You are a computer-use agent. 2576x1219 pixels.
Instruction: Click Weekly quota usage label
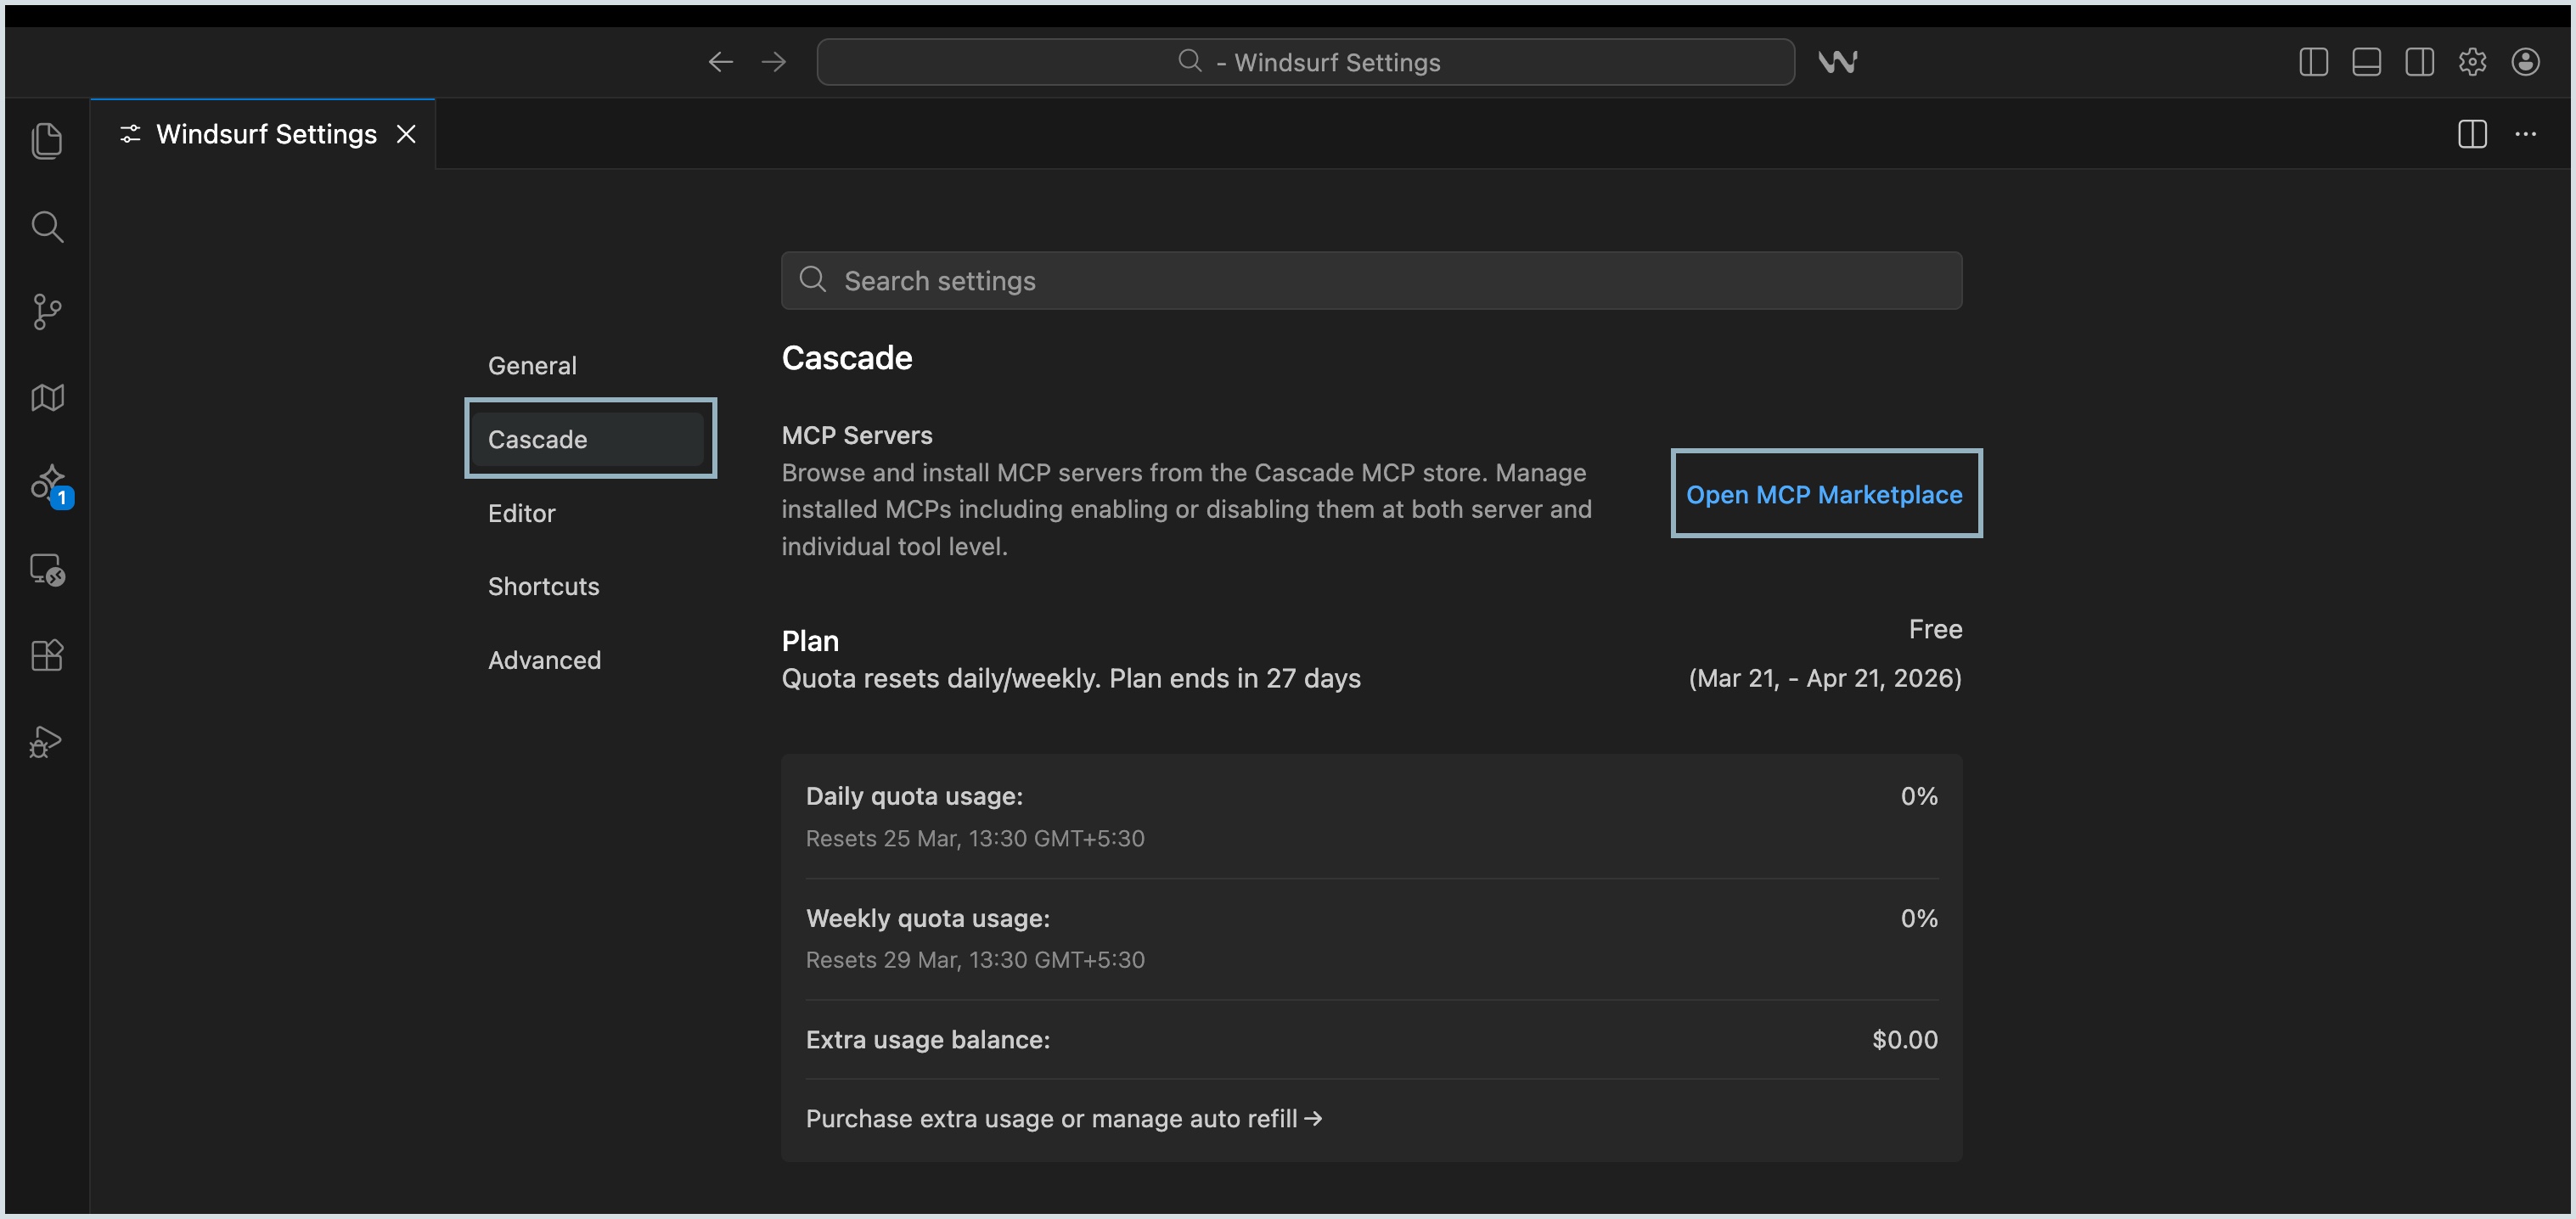pos(927,918)
